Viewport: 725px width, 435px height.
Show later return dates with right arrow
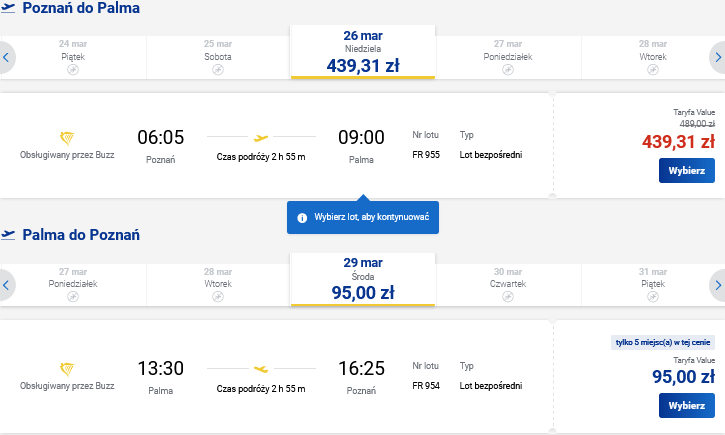tap(718, 285)
